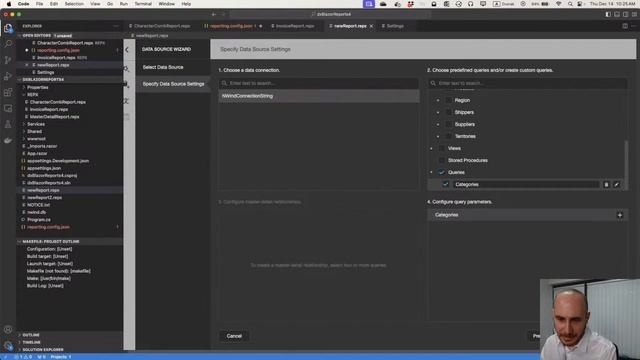The width and height of the screenshot is (640, 360).
Task: Select the 'Select Data Source' wizard step
Action: coord(173,67)
